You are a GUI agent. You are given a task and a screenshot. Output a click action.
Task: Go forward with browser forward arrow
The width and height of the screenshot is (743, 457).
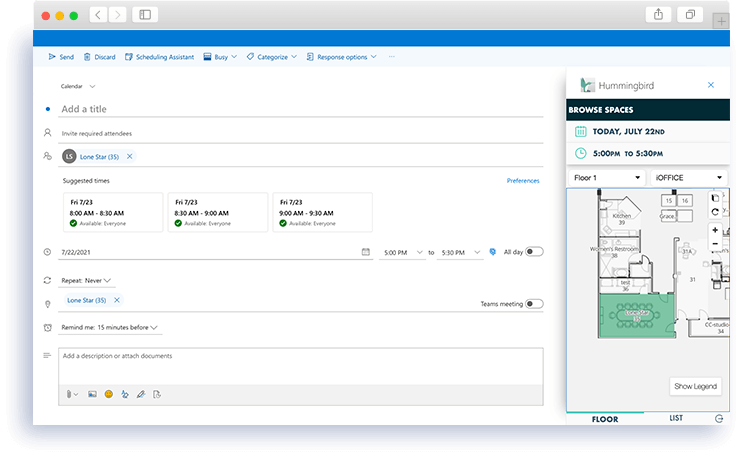click(x=118, y=15)
